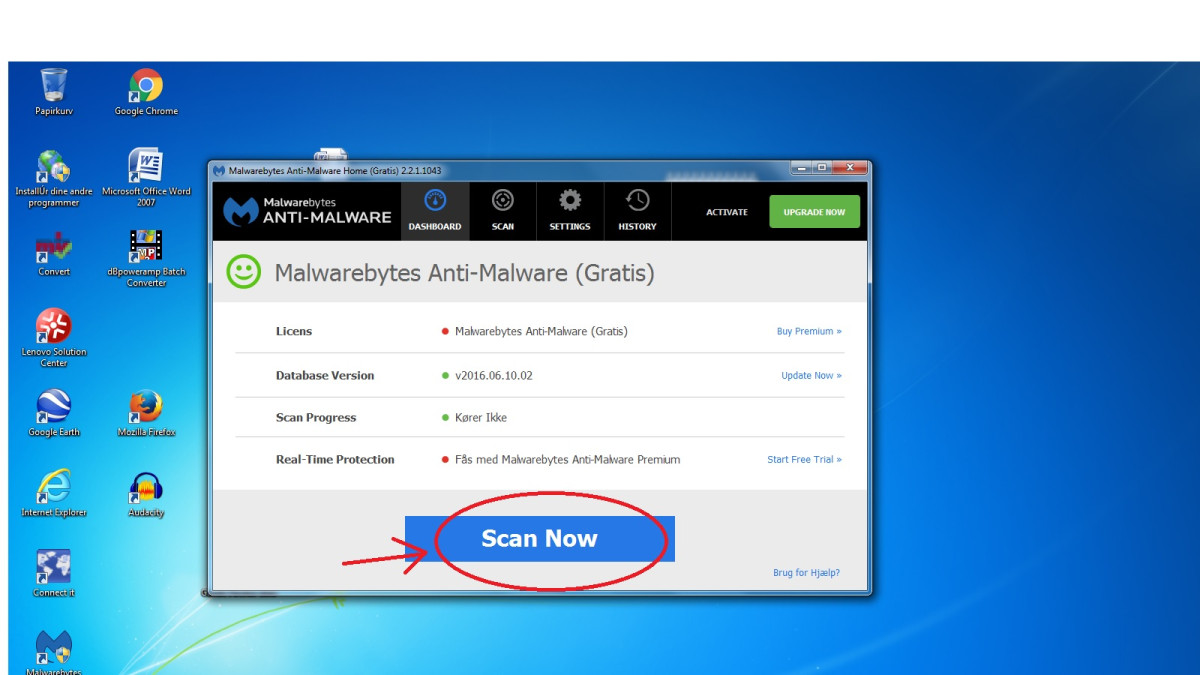The height and width of the screenshot is (675, 1200).
Task: Click the Kører Ikke scan progress status
Action: coord(481,418)
